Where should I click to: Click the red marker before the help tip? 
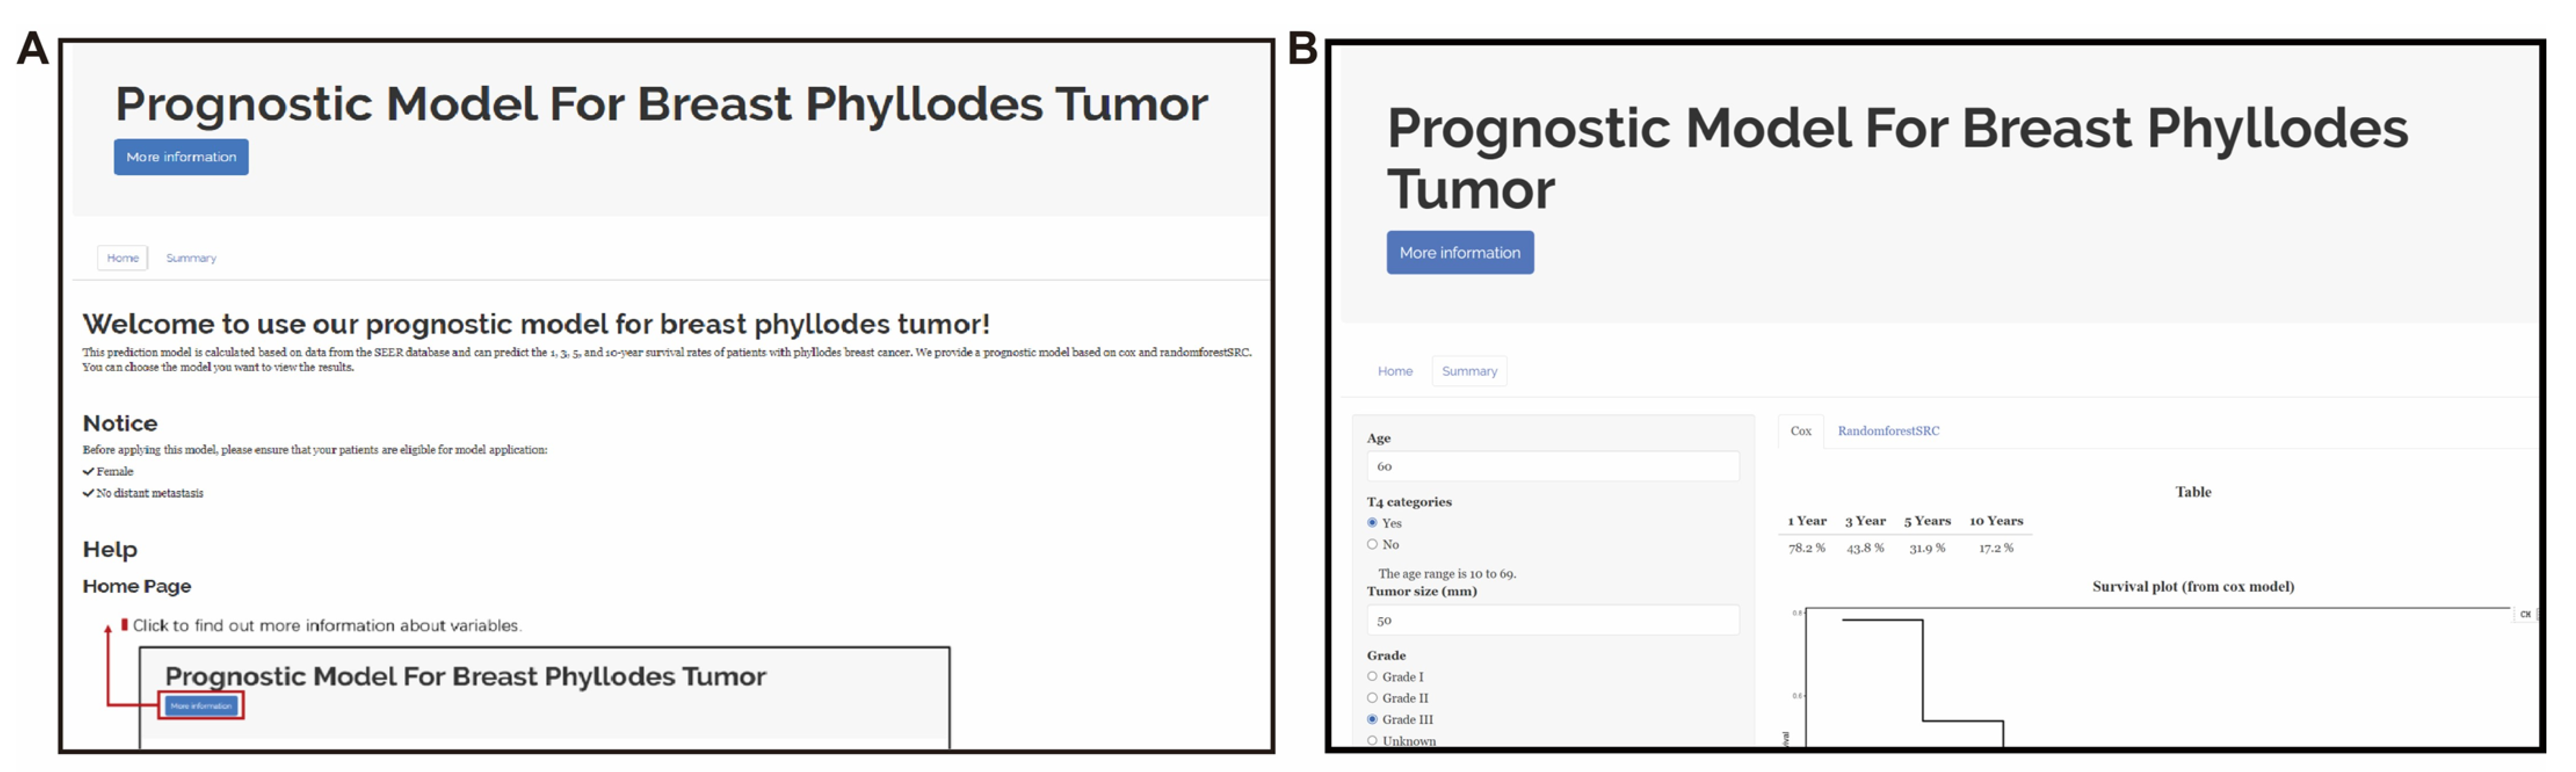click(124, 625)
